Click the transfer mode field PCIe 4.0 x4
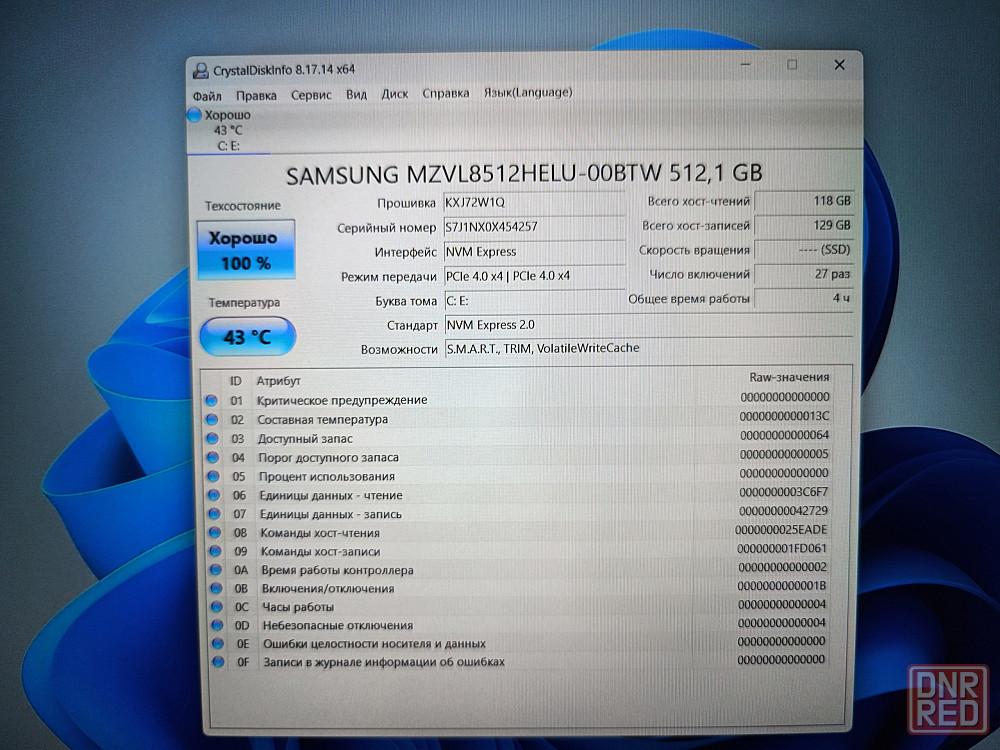The height and width of the screenshot is (750, 1000). (x=533, y=276)
